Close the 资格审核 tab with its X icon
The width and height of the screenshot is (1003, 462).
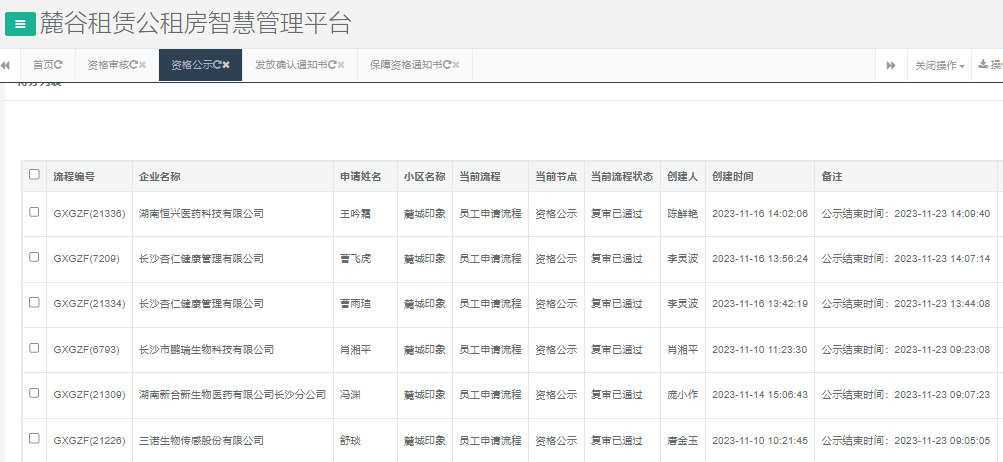(143, 65)
